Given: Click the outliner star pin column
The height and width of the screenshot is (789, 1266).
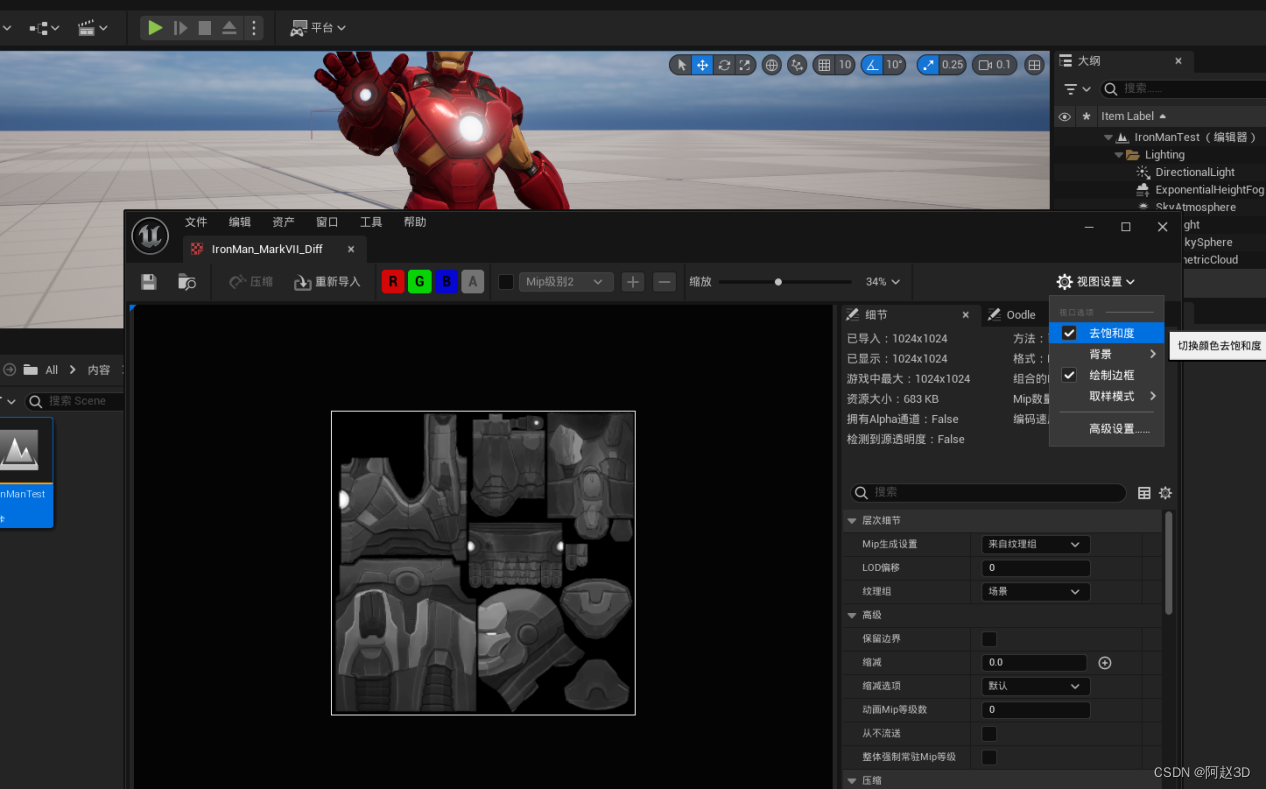Looking at the screenshot, I should 1086,116.
